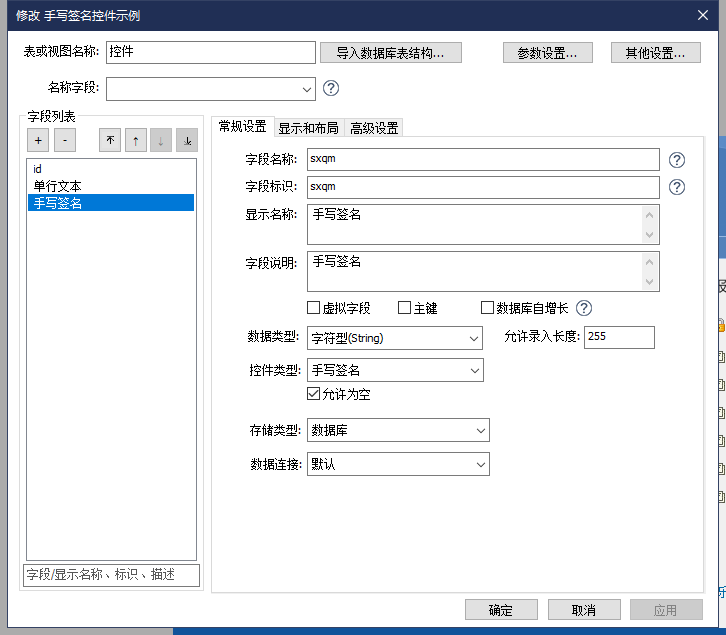Enable the 虚拟字段 checkbox

pos(314,308)
